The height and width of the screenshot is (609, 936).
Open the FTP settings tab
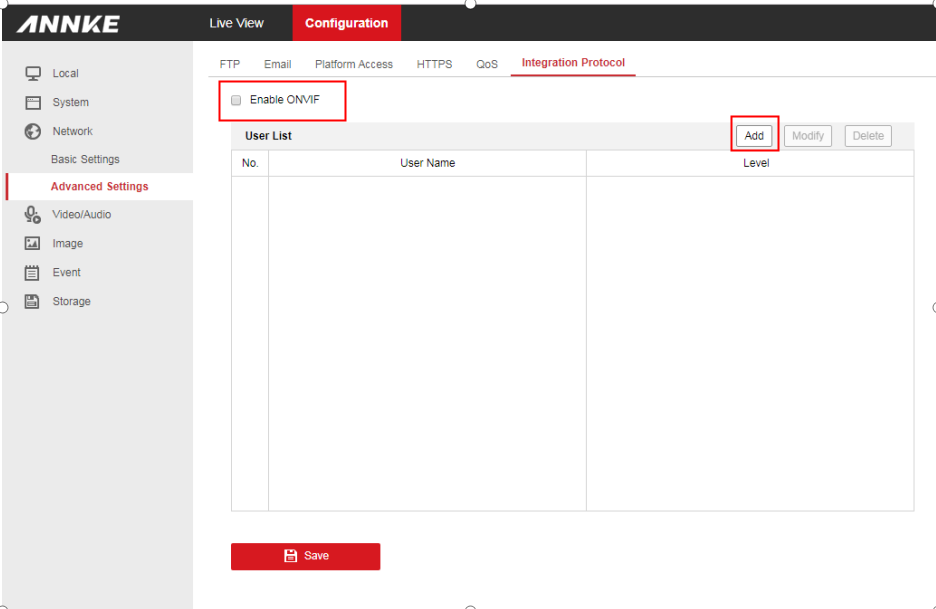tap(230, 64)
